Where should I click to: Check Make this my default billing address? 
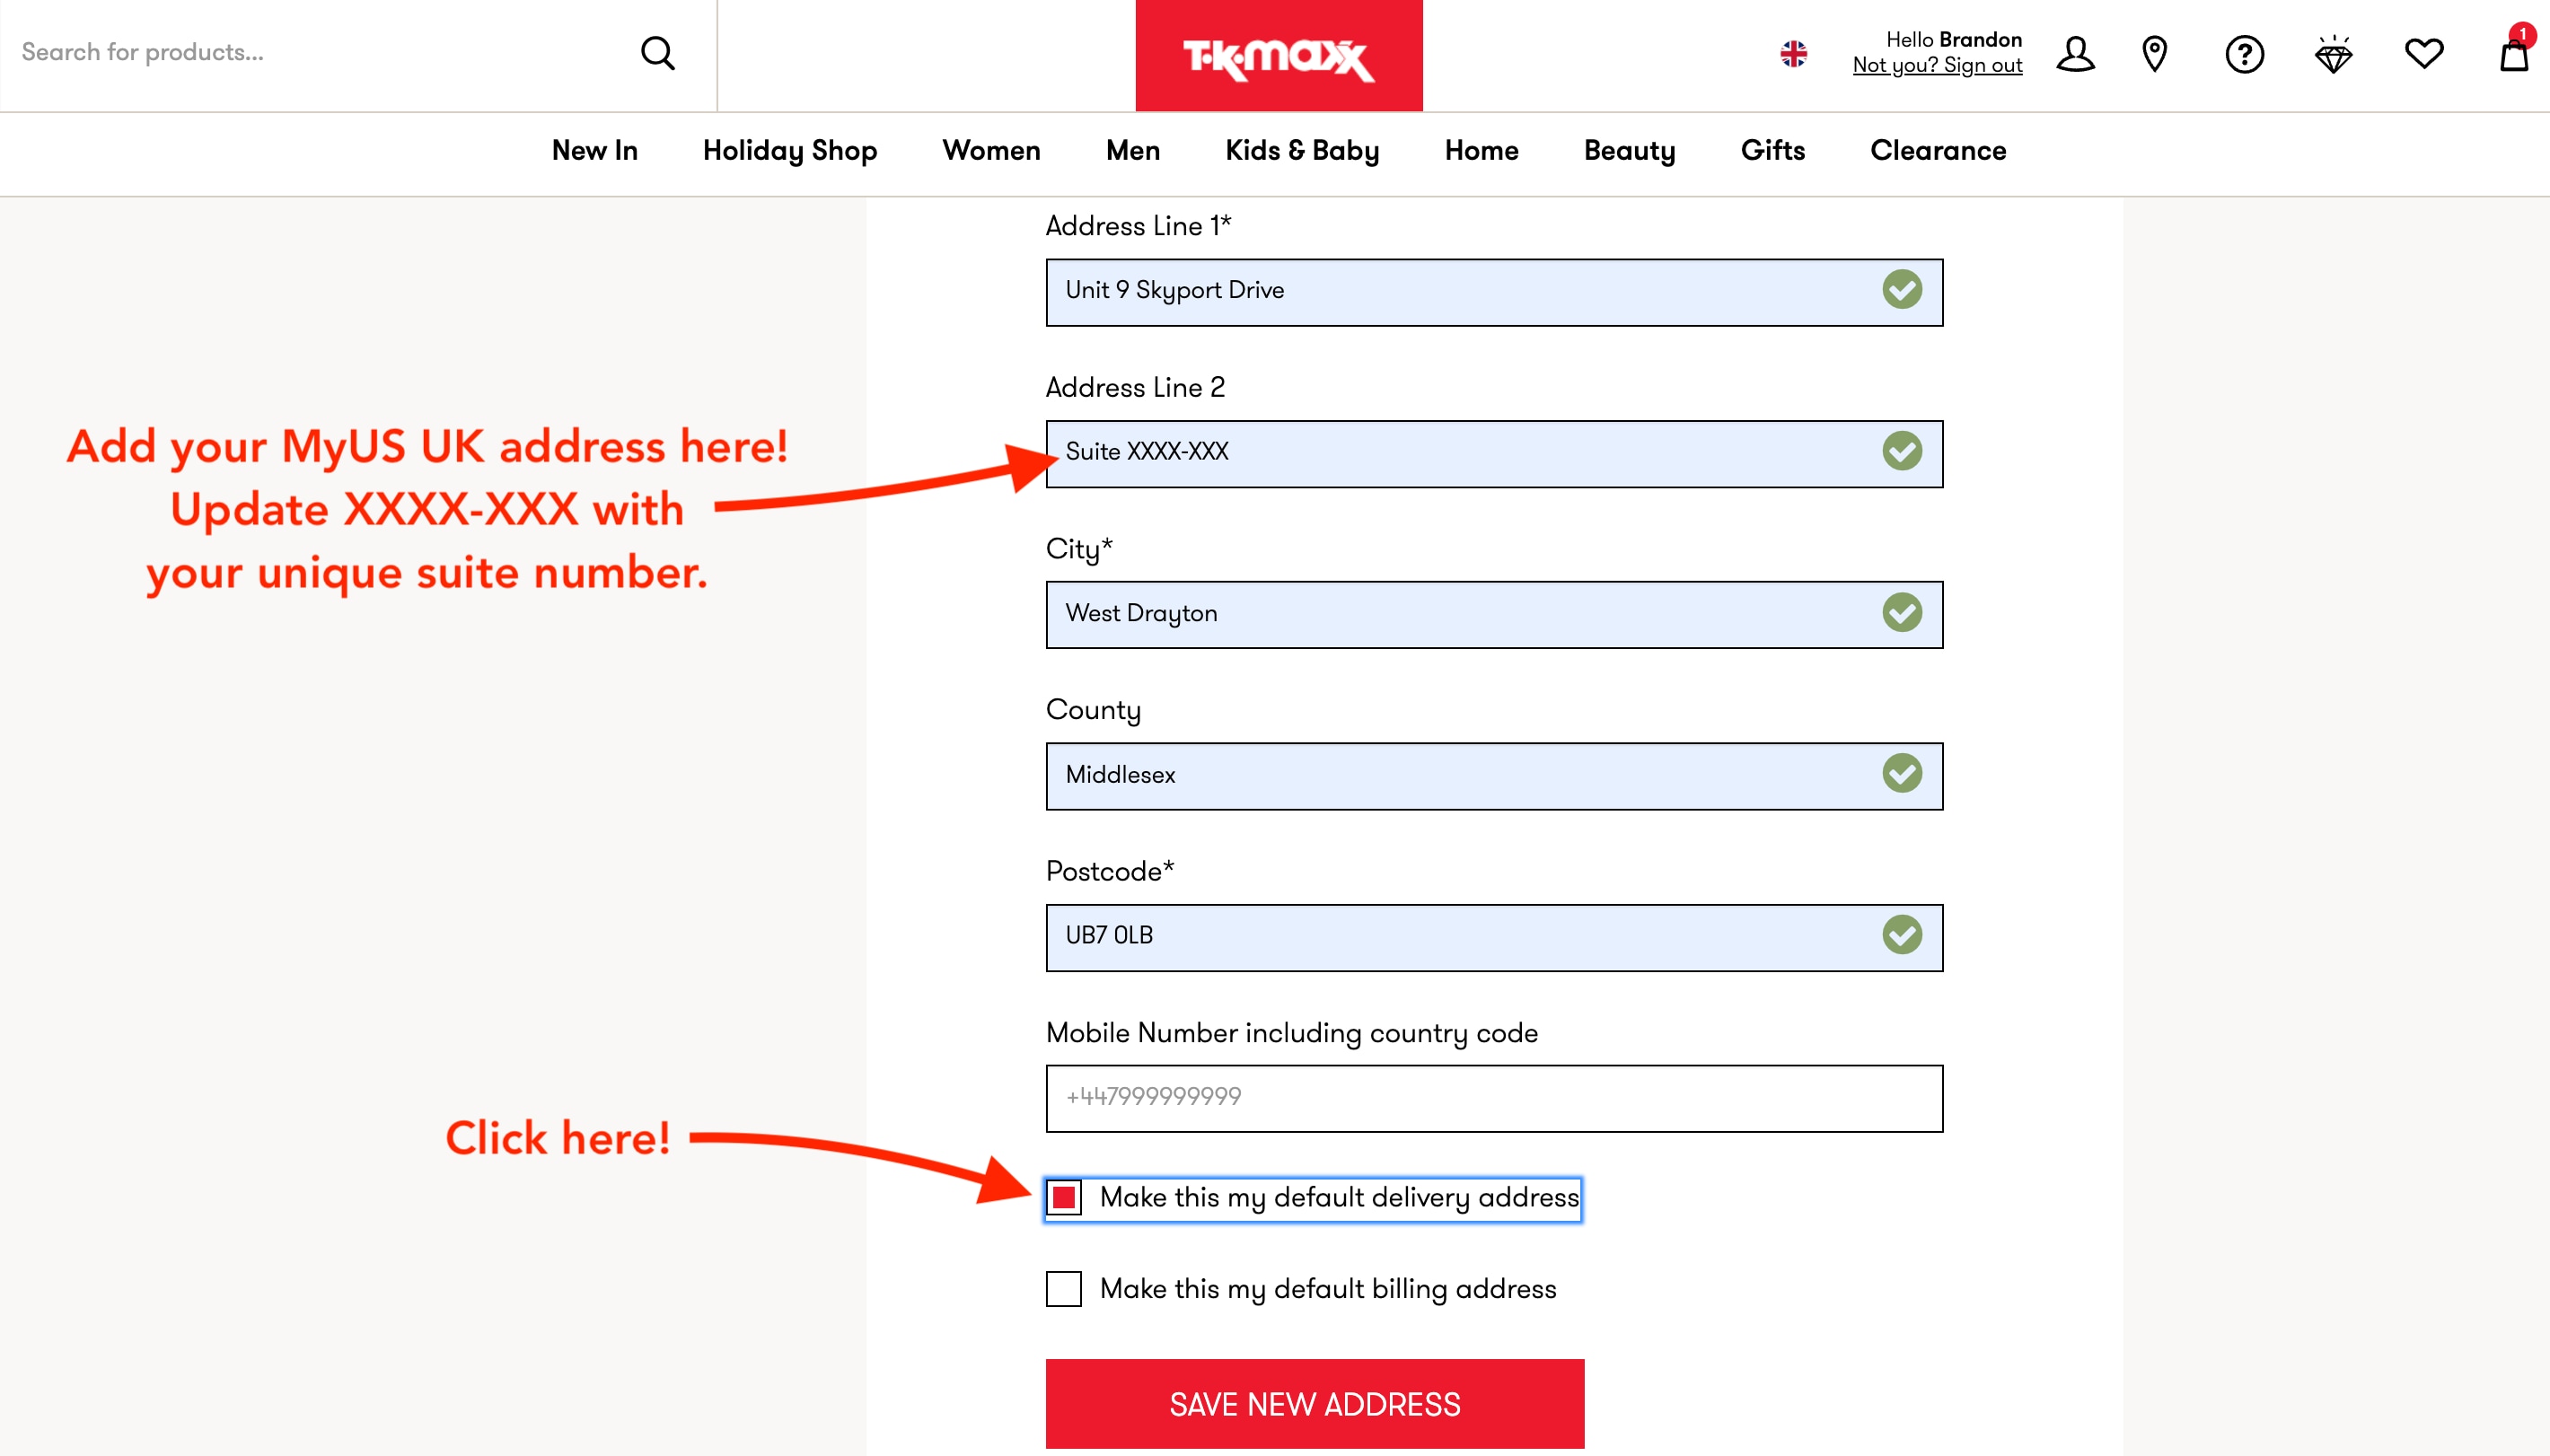(1063, 1290)
